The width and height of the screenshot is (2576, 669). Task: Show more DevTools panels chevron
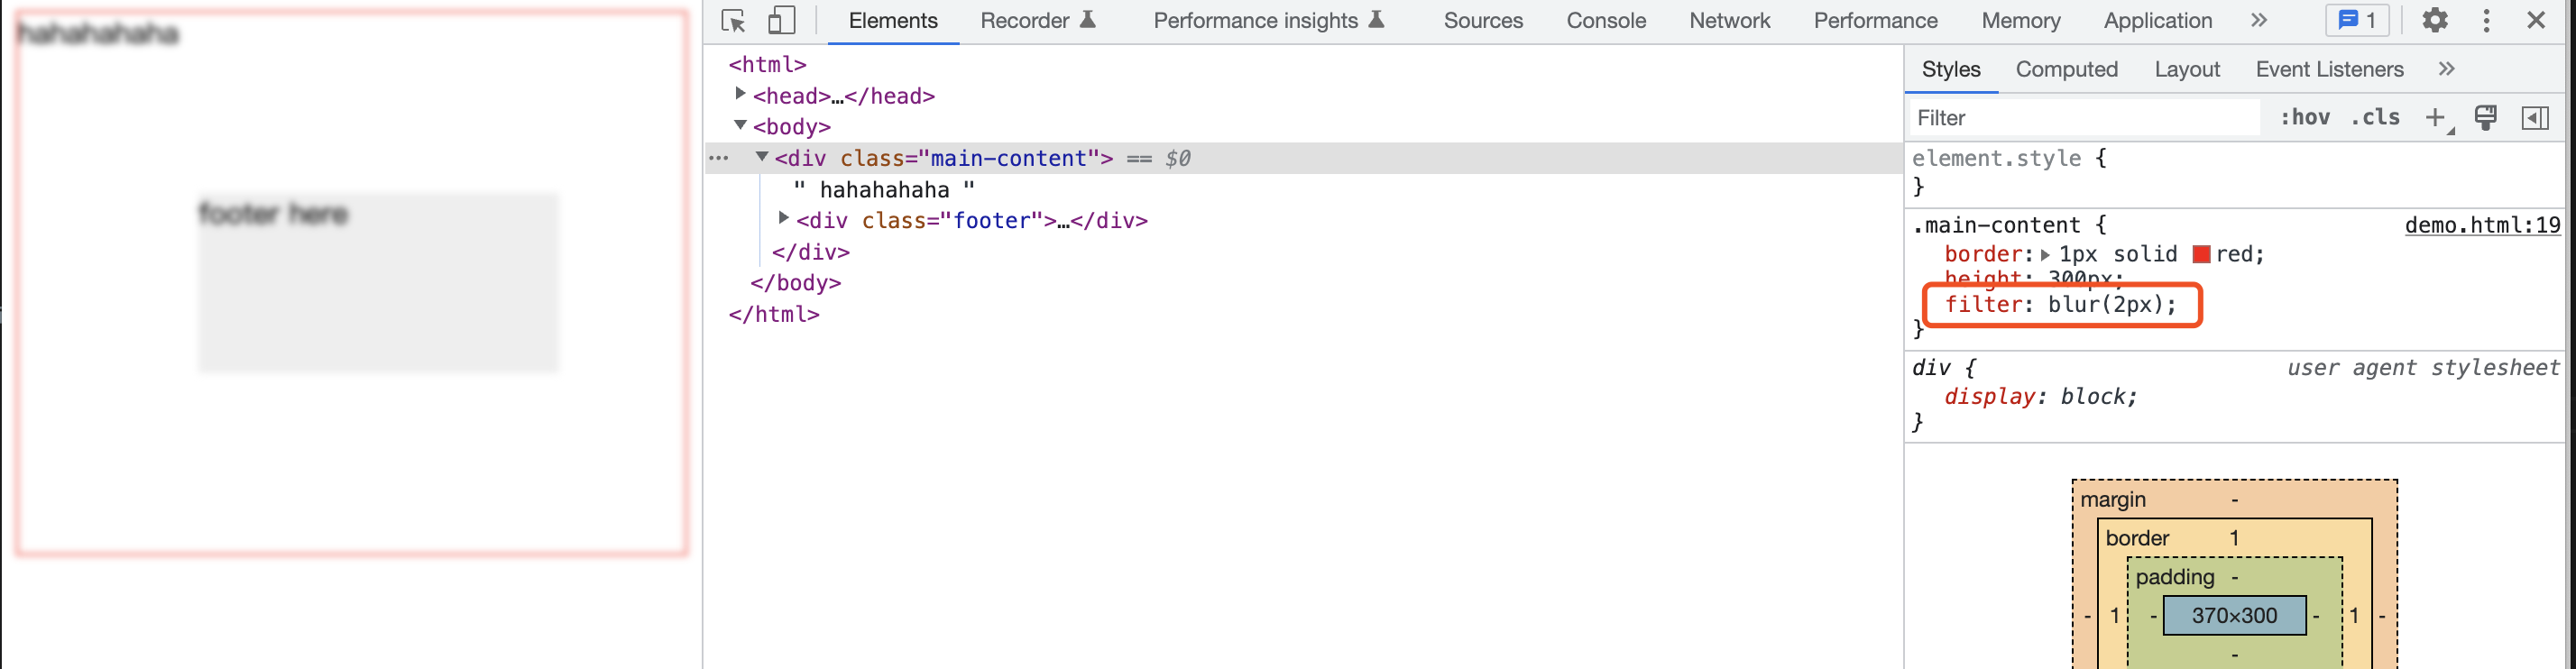pyautogui.click(x=2259, y=21)
